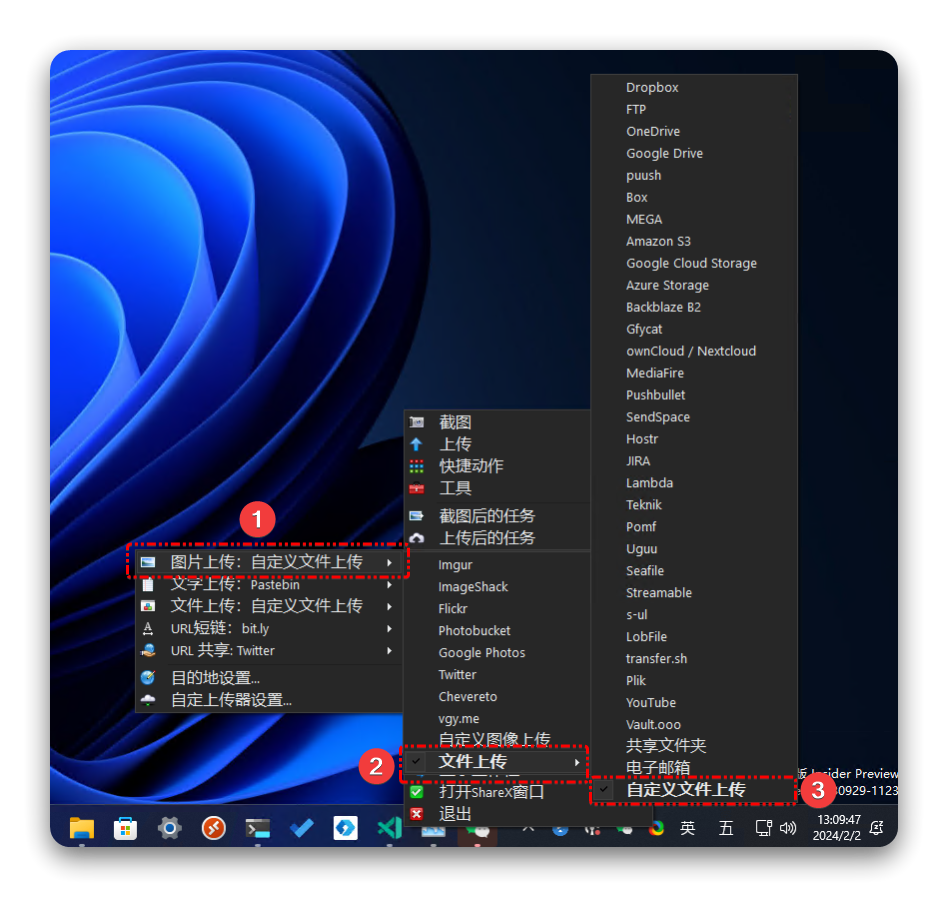Select Gfycat uploader
The width and height of the screenshot is (948, 897).
tap(644, 329)
